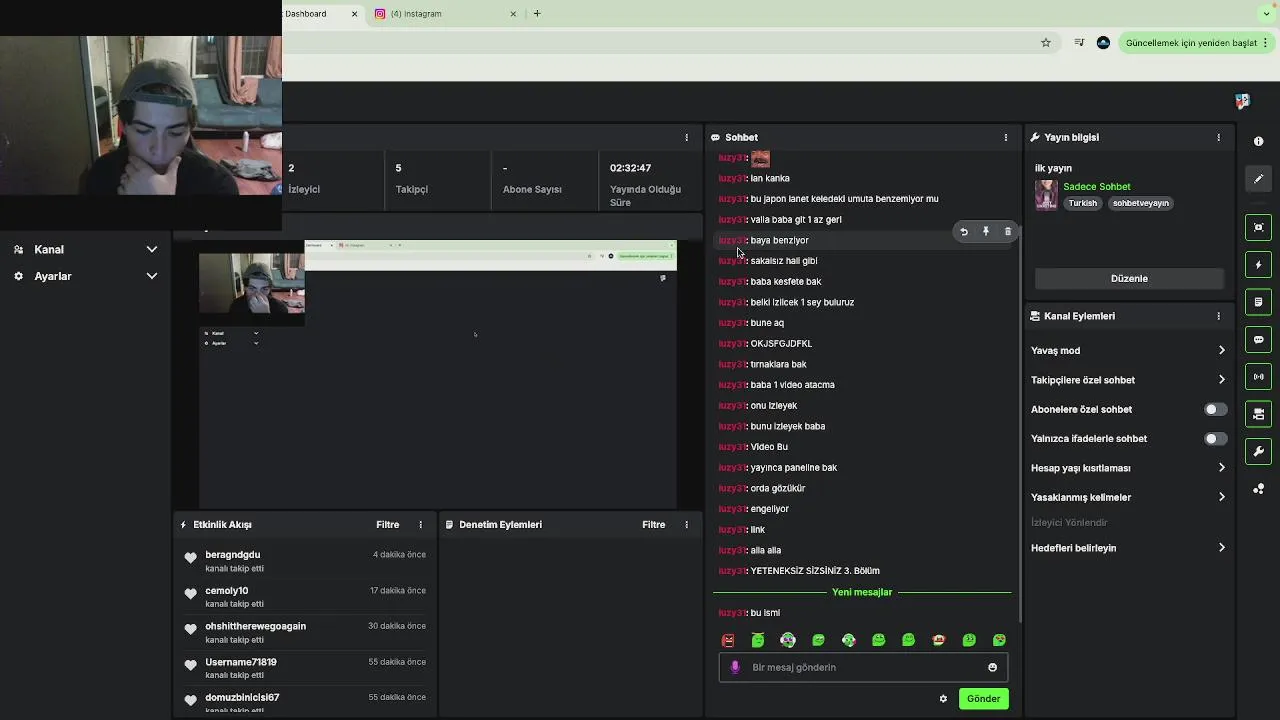Screen dimensions: 1280x720
Task: Jump to new messages via Yeni mesajlar
Action: (x=862, y=593)
